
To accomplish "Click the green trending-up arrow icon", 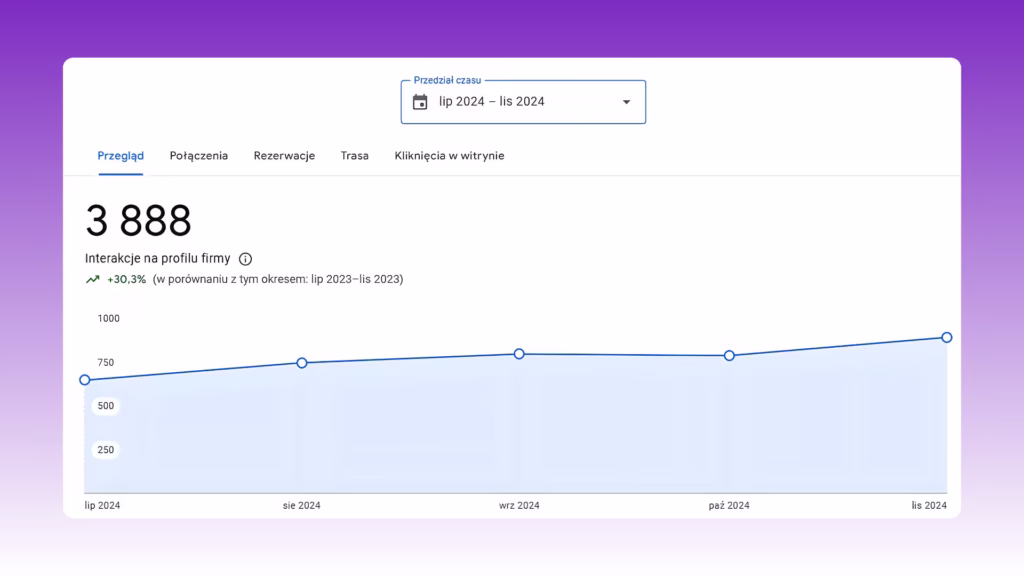I will tap(93, 280).
